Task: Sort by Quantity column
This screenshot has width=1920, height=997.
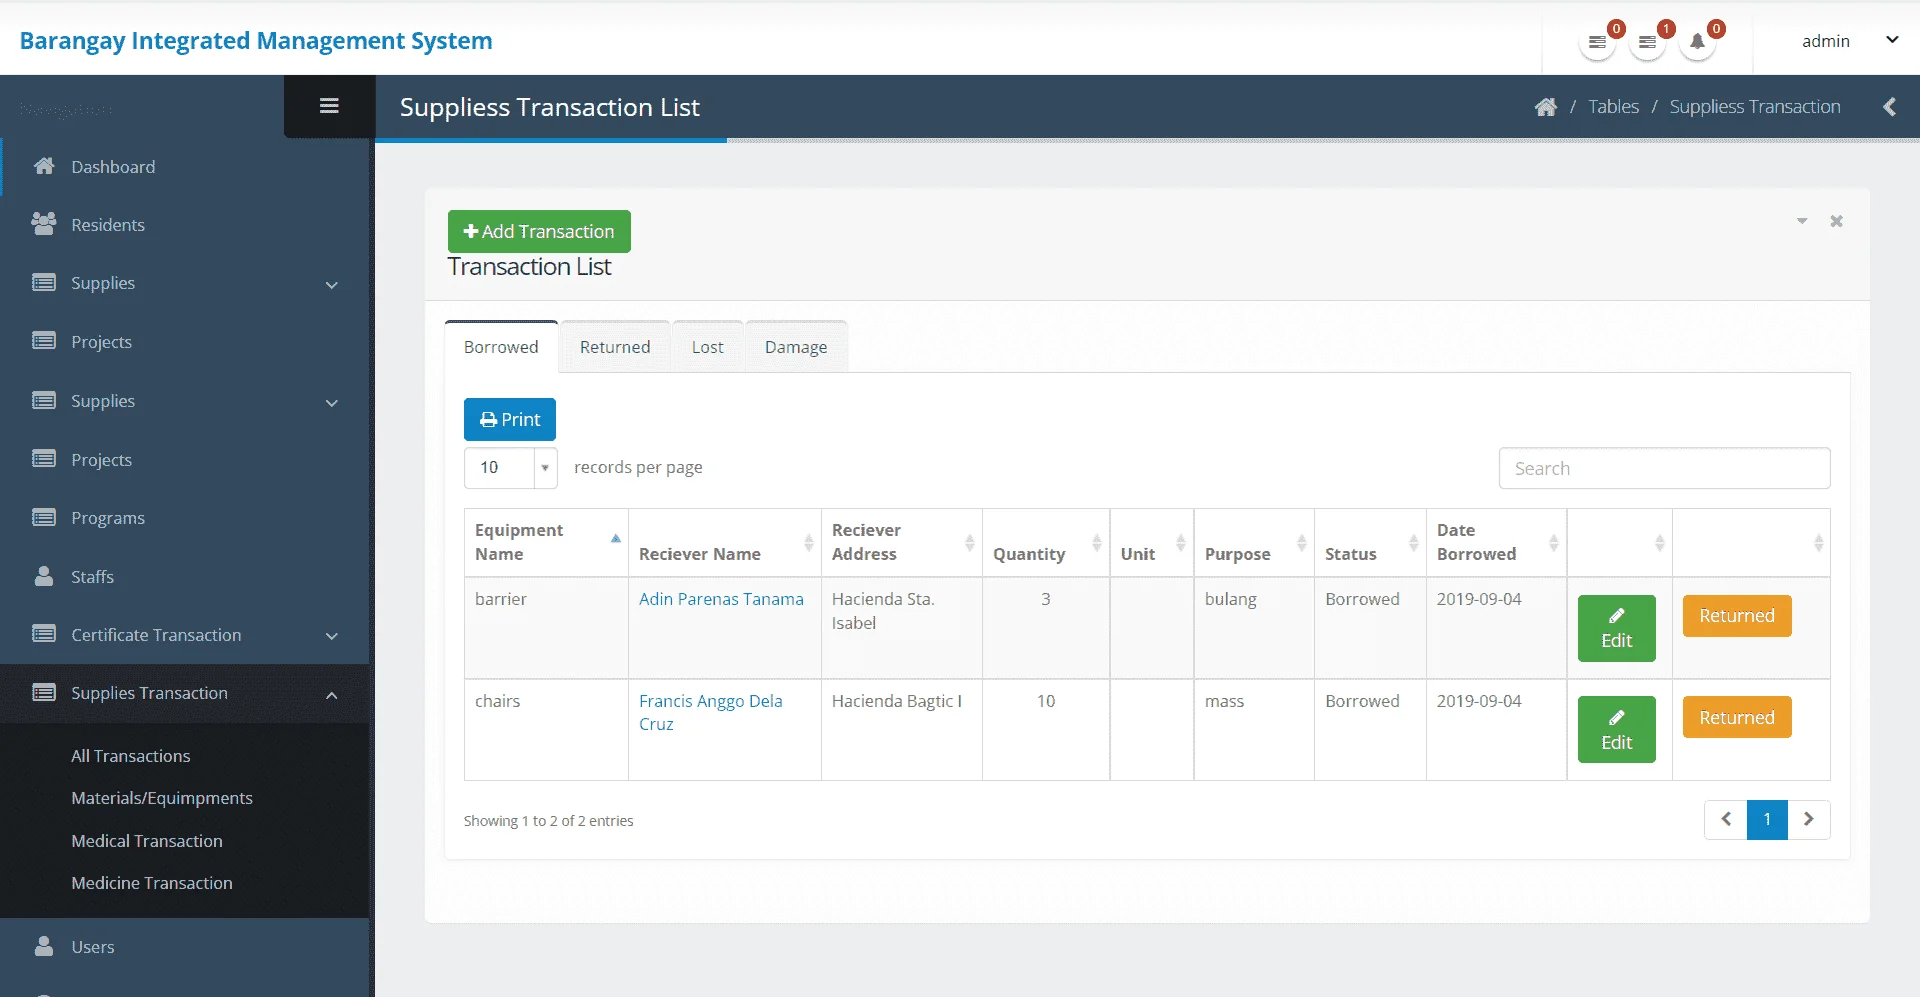Action: tap(1096, 543)
